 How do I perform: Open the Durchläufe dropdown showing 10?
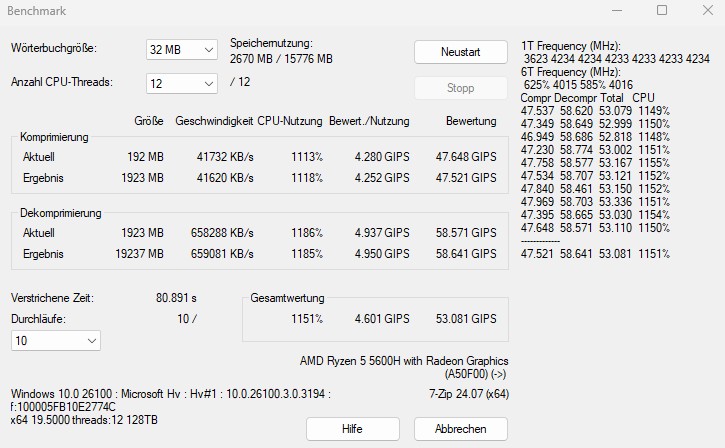click(55, 341)
